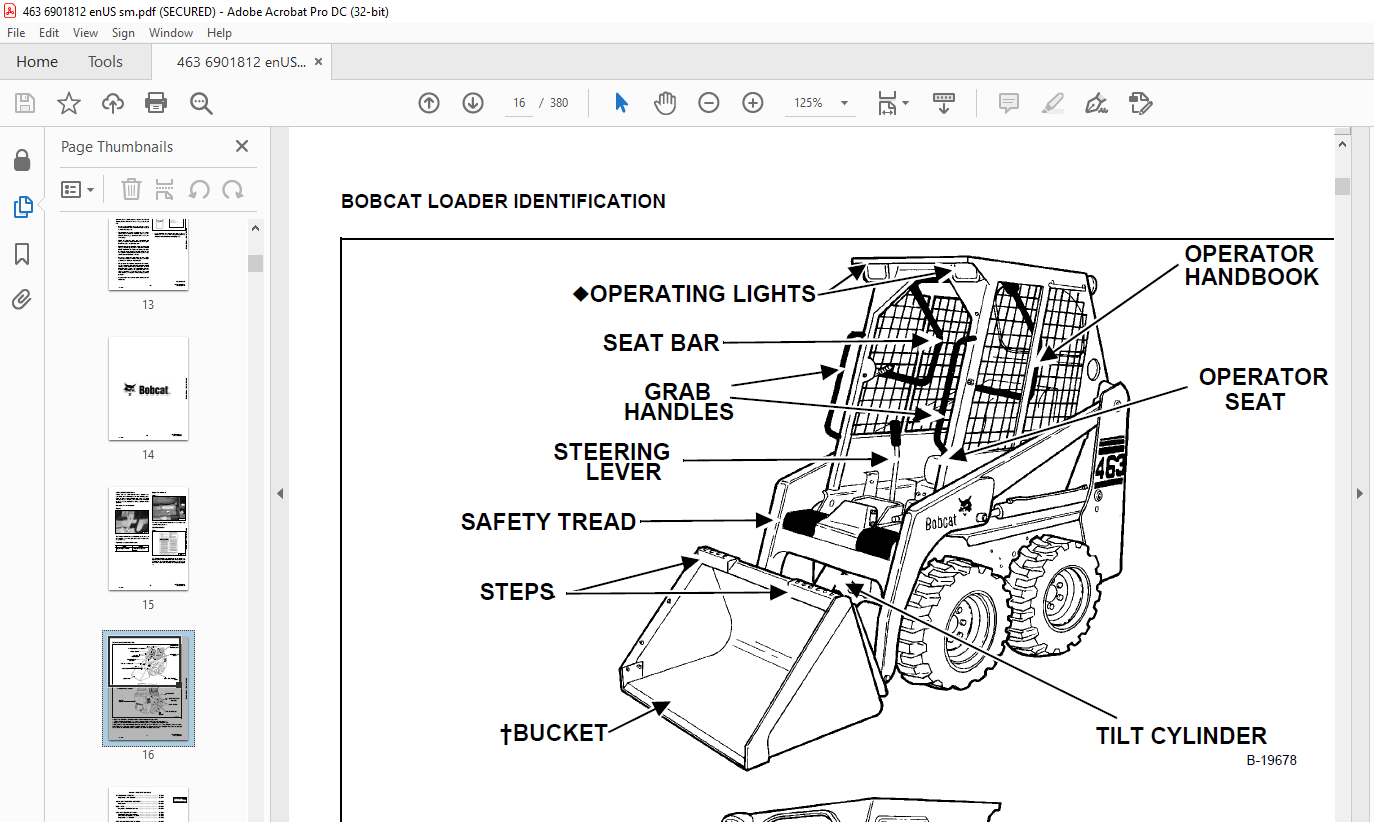Toggle the Page Thumbnails sidebar icon
Viewport: 1374px width, 822px height.
point(22,207)
